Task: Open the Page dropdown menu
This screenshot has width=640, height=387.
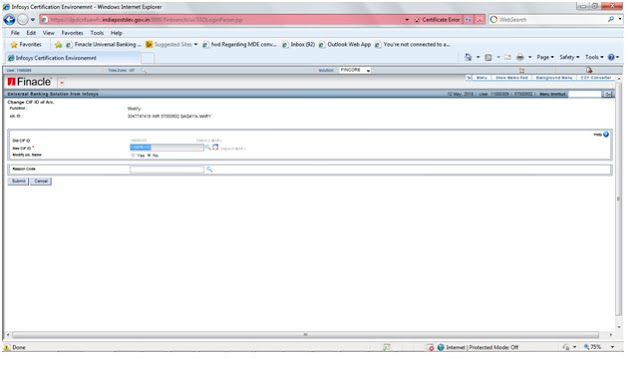Action: click(545, 57)
